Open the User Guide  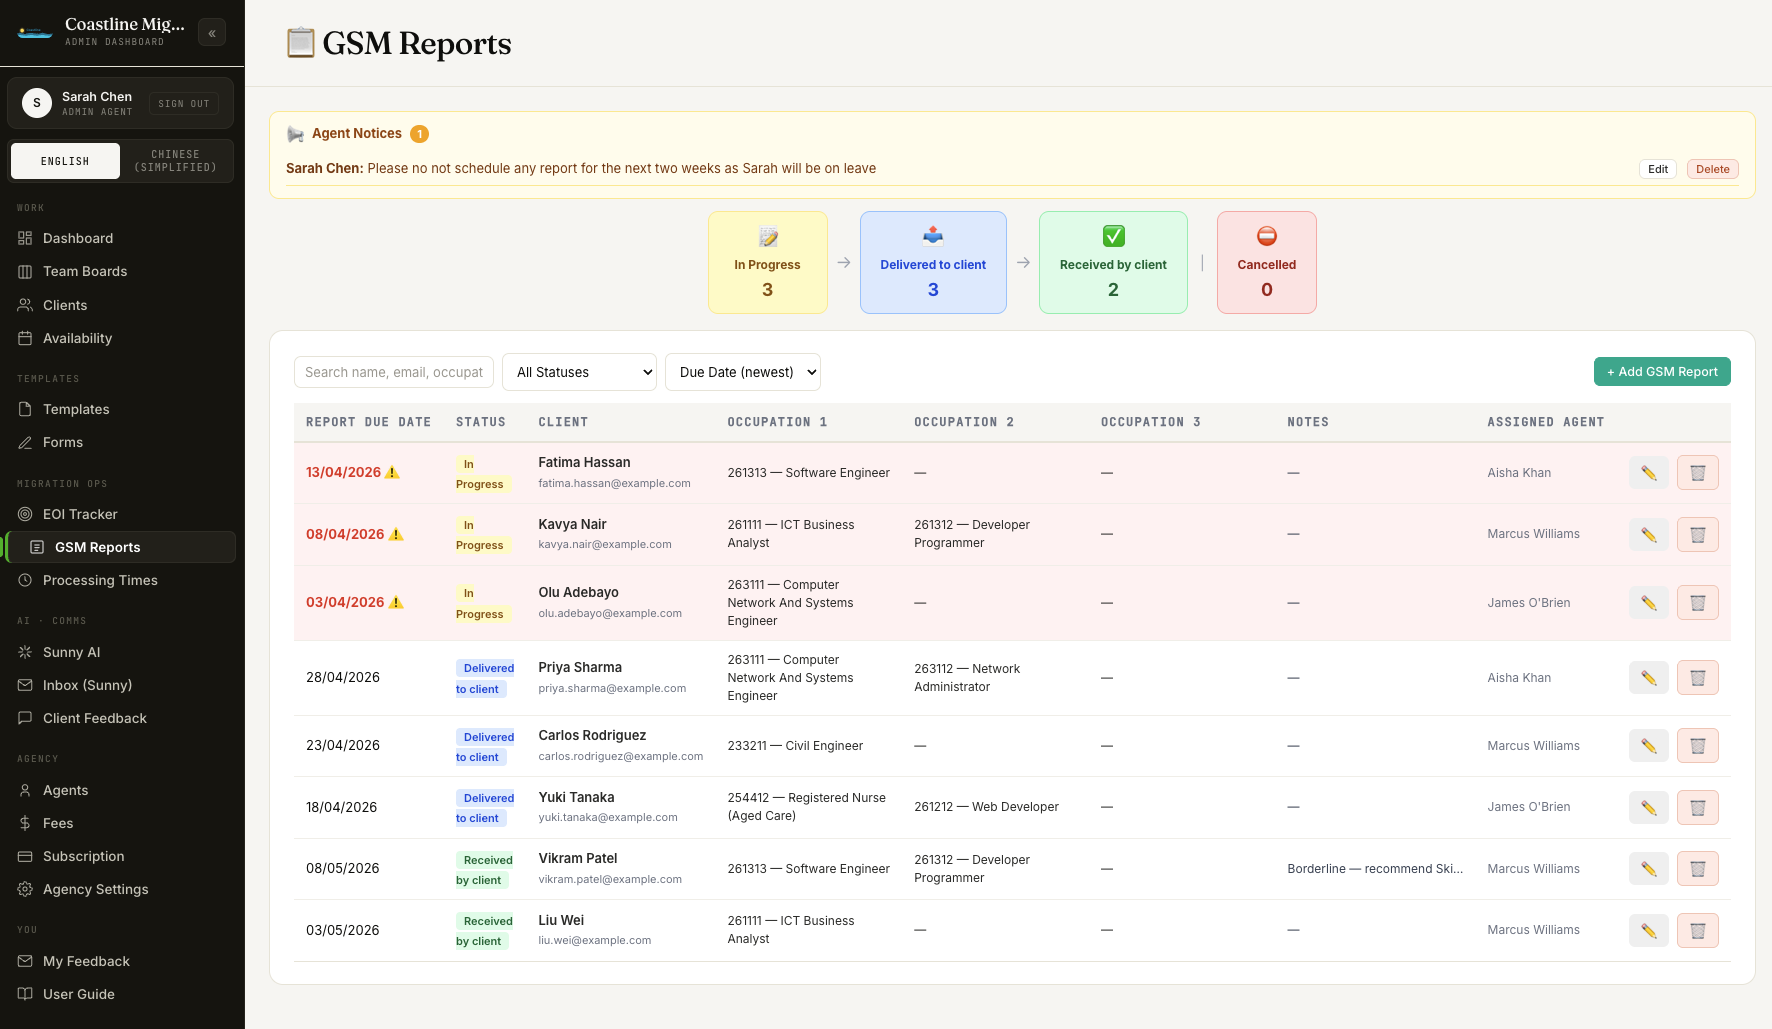pos(79,994)
